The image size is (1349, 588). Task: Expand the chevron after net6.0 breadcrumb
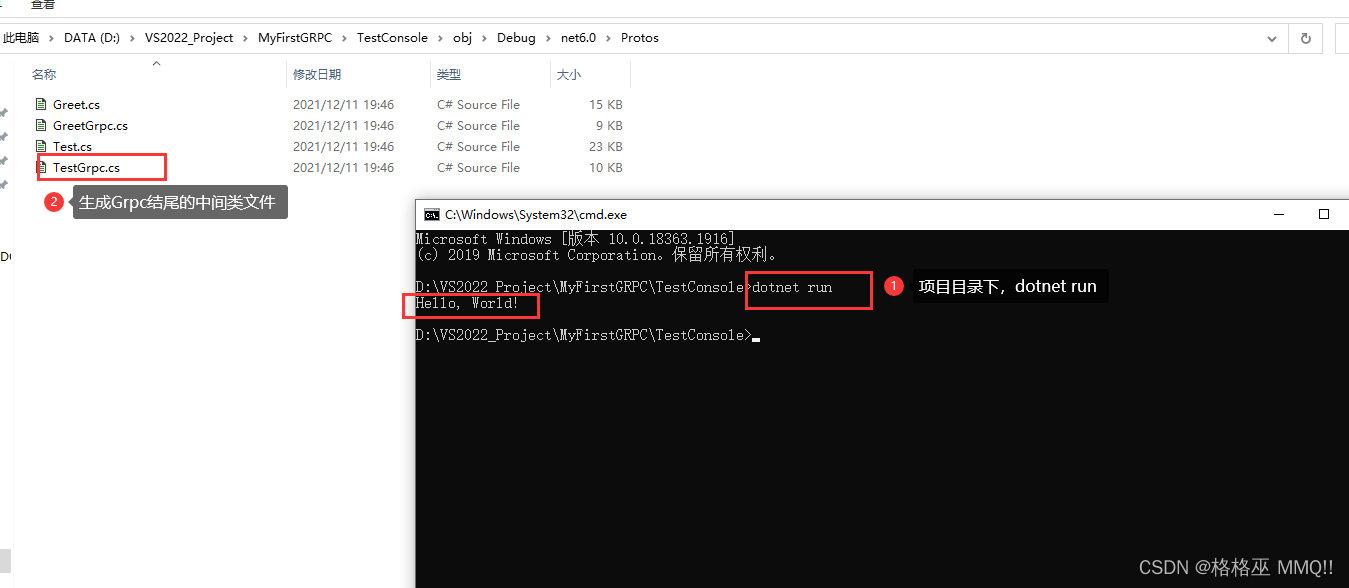coord(609,38)
